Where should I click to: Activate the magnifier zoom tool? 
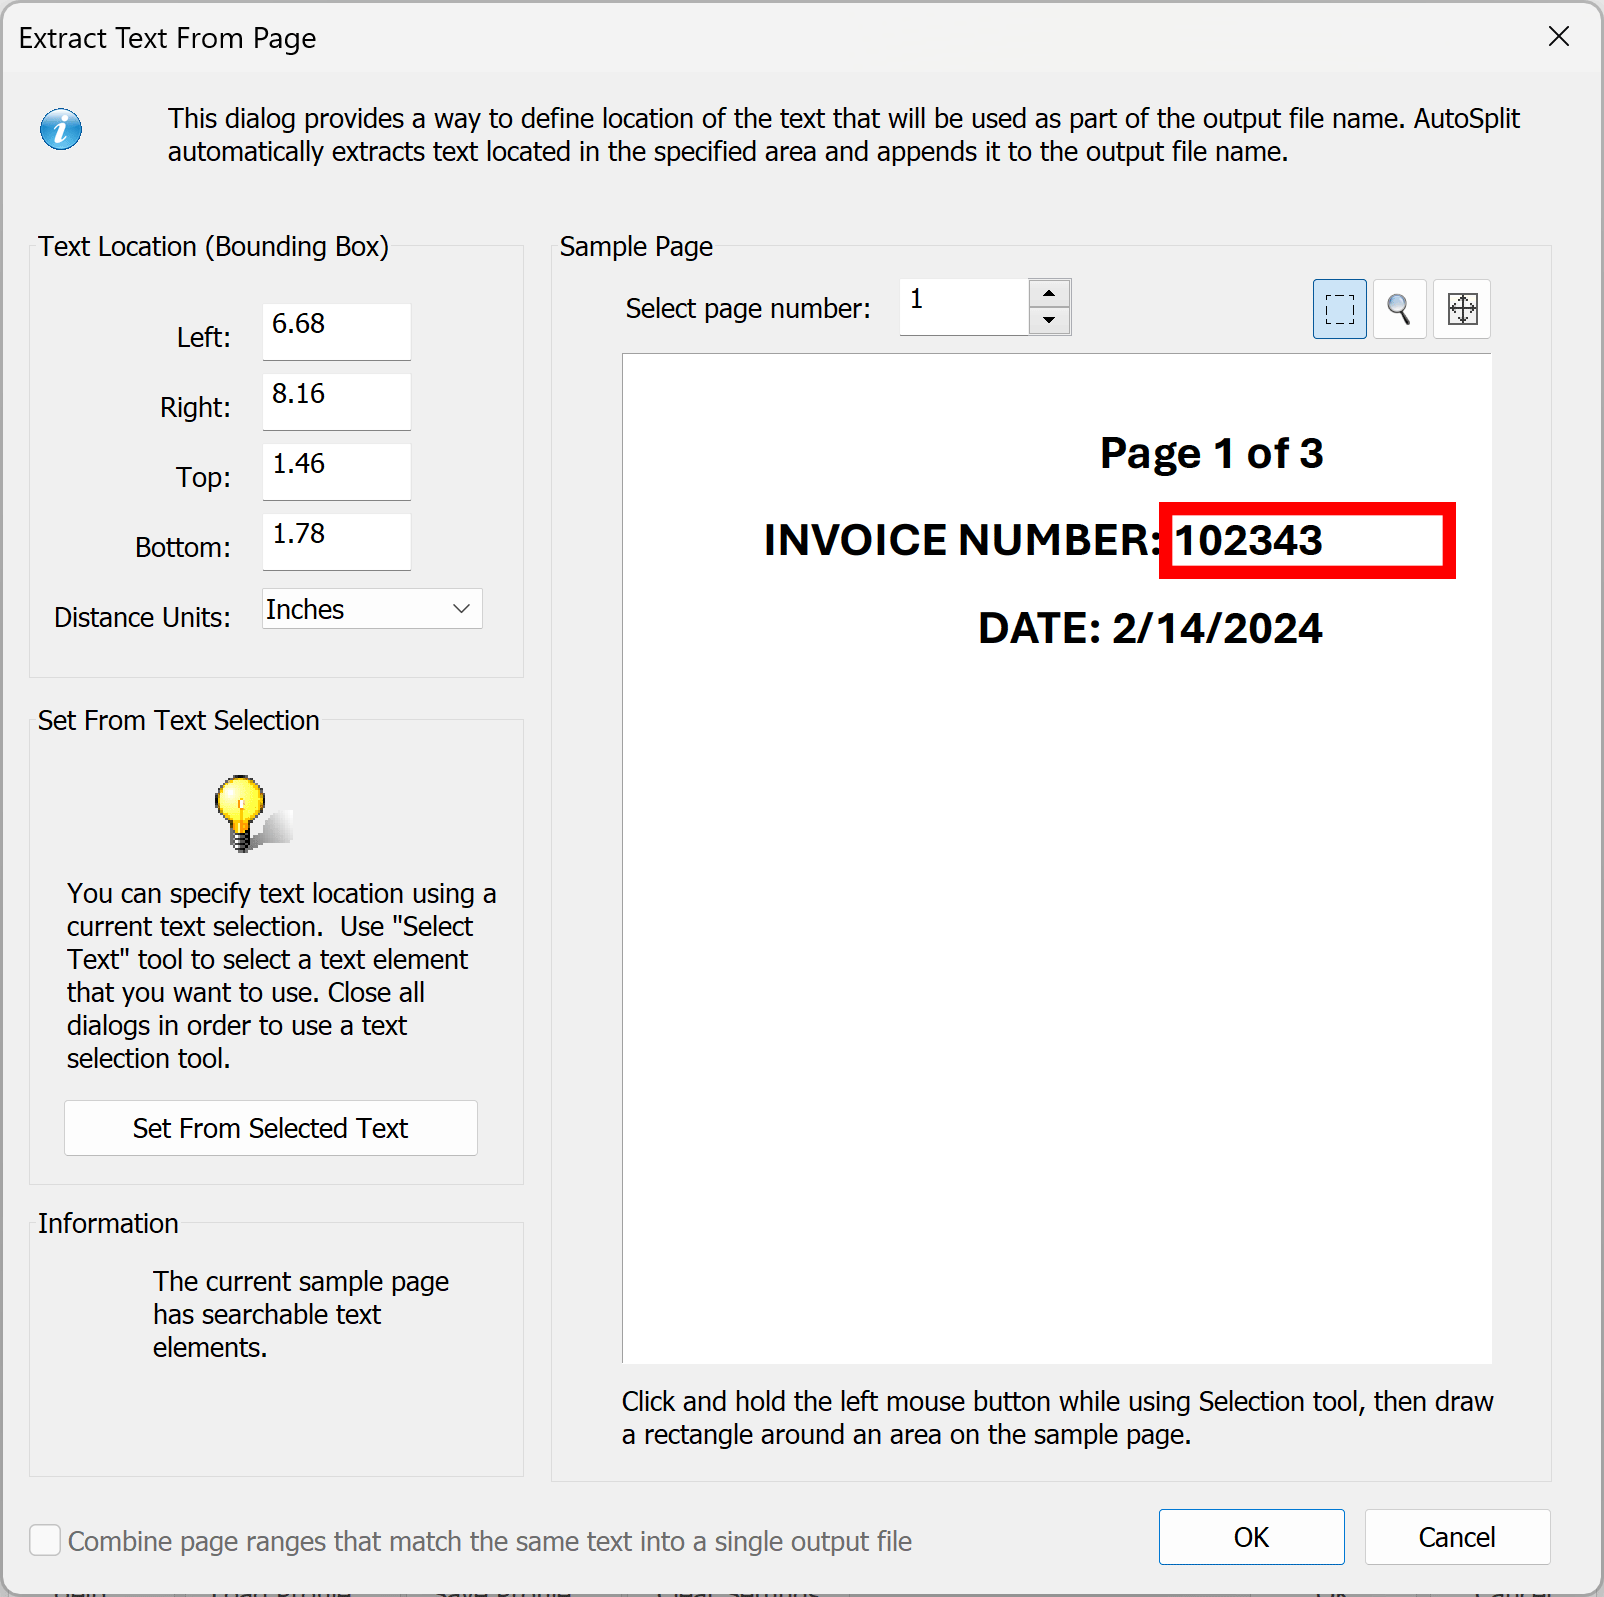tap(1399, 309)
